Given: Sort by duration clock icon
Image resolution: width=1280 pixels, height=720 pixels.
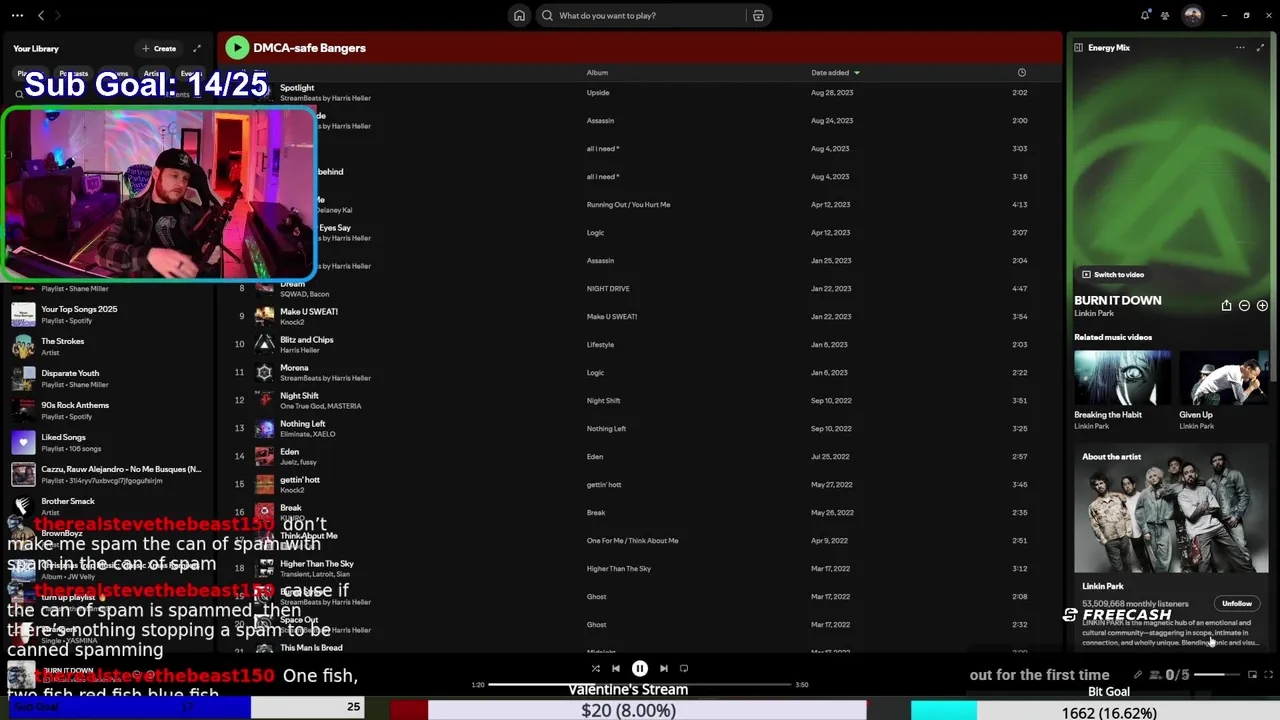Looking at the screenshot, I should click(1021, 72).
